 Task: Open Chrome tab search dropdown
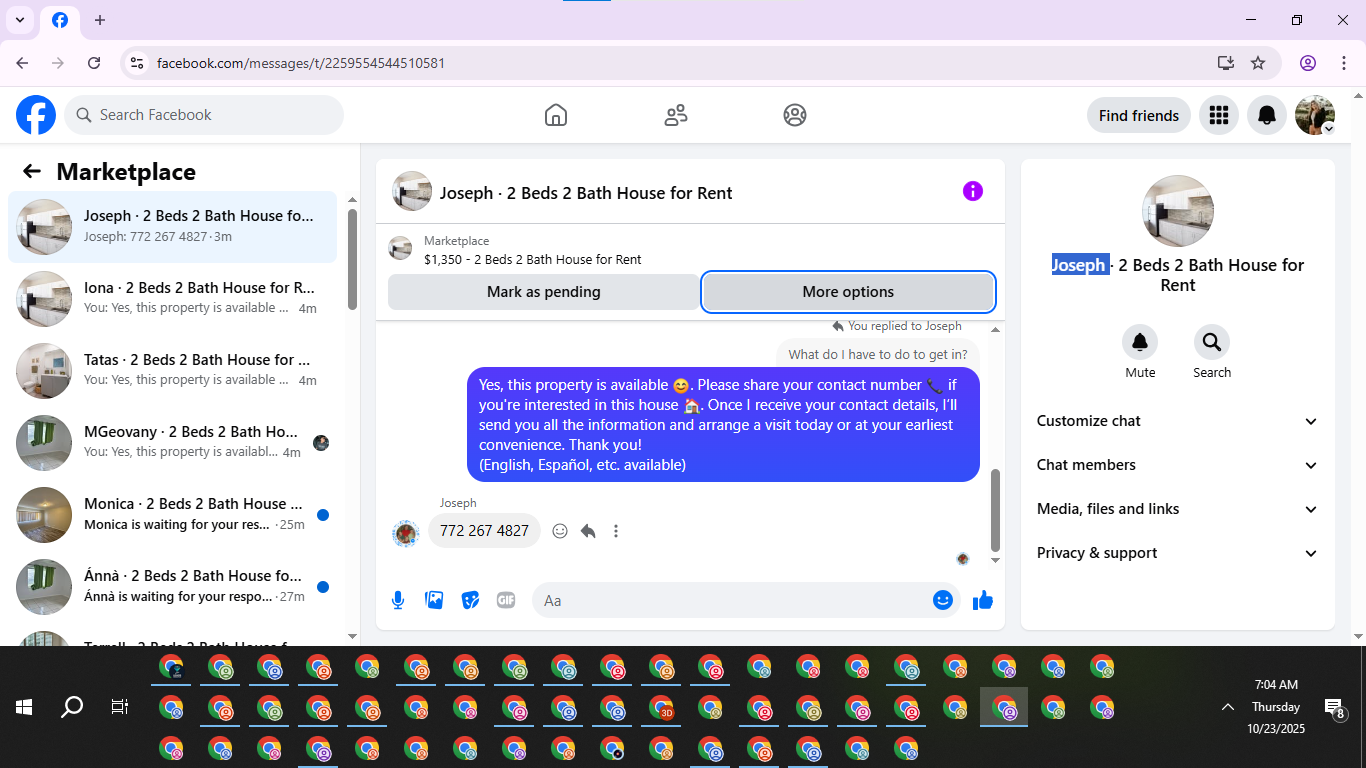coord(19,20)
